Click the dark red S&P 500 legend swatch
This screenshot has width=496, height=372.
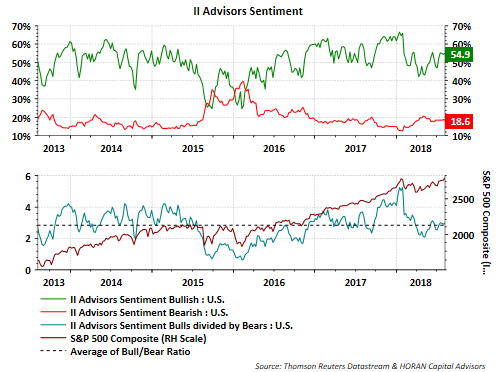point(53,338)
